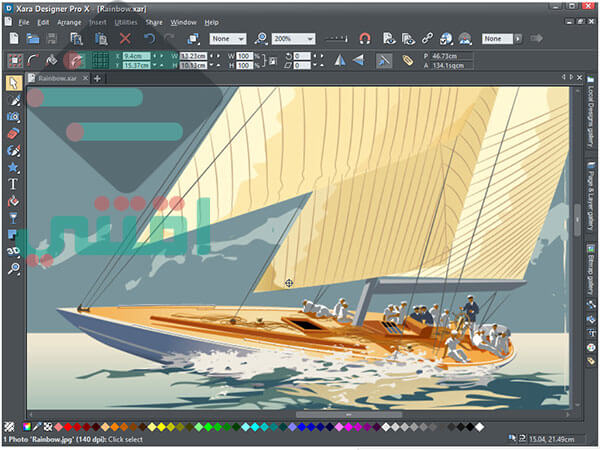Add a new document tab with plus
Screen dimensions: 600x450
tap(97, 78)
